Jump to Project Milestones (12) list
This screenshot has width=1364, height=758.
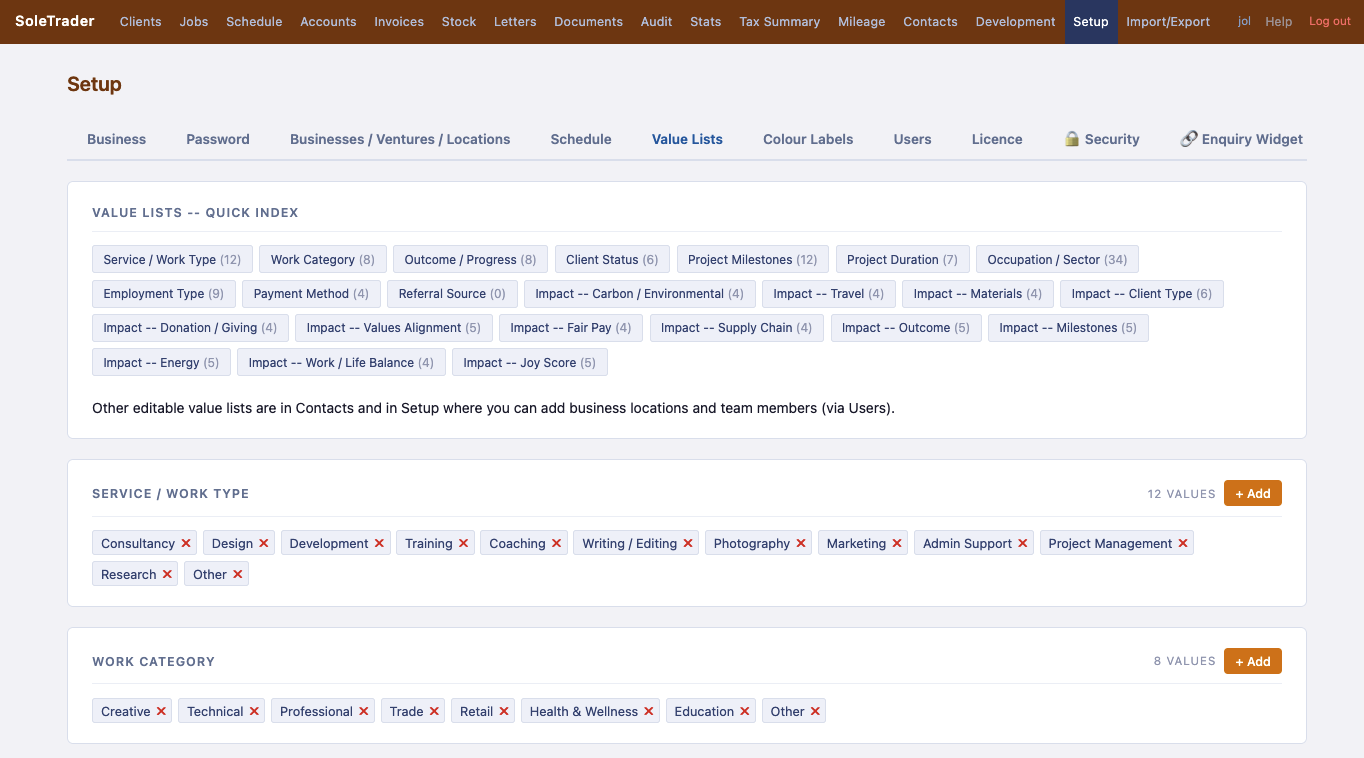pyautogui.click(x=753, y=260)
